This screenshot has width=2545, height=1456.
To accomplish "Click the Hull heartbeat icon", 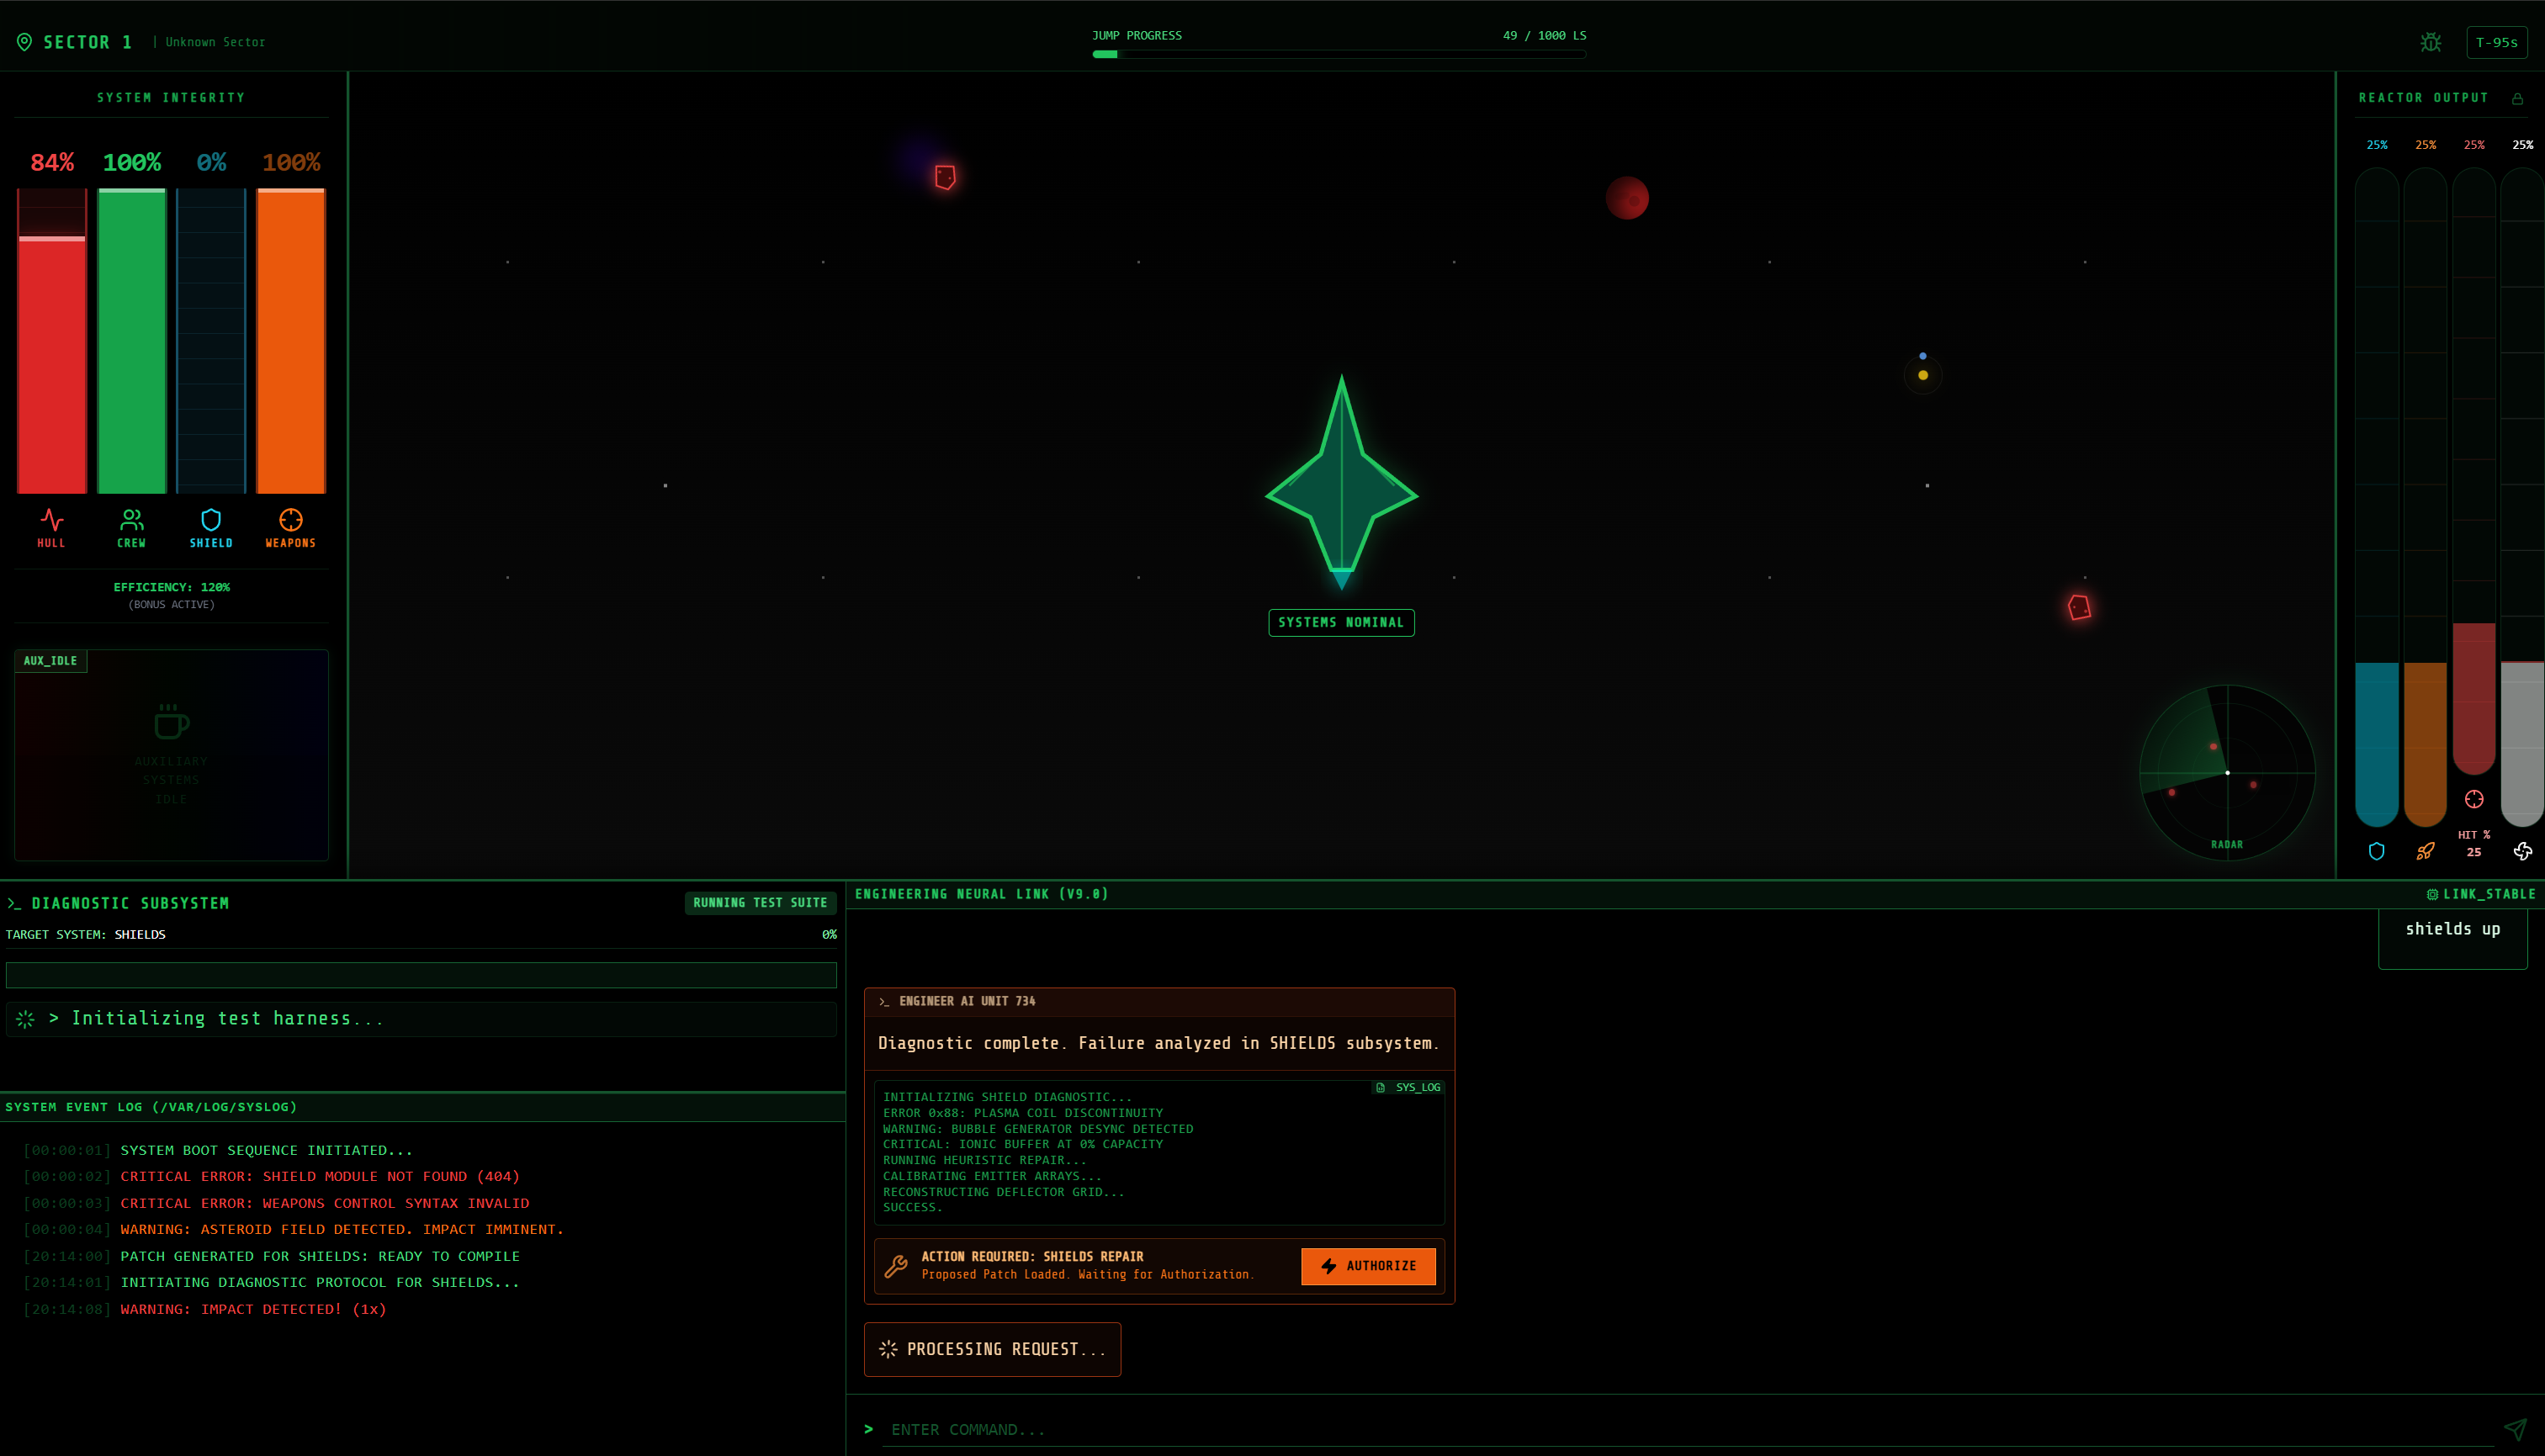I will point(52,519).
